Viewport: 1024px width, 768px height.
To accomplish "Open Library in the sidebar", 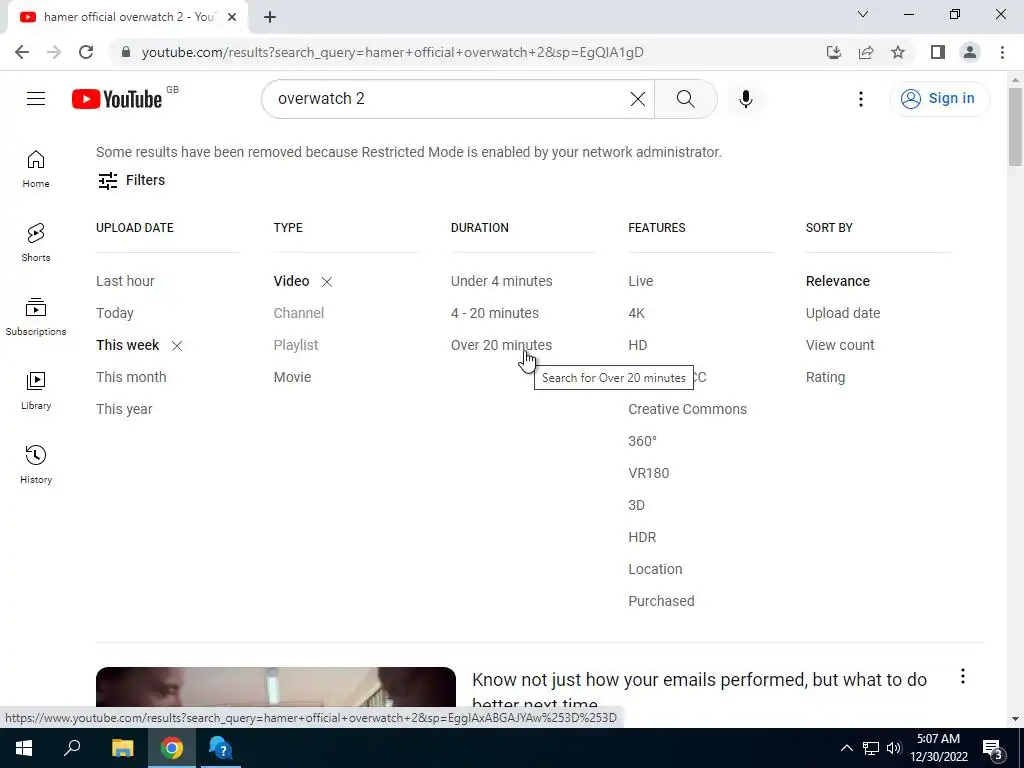I will coord(36,390).
